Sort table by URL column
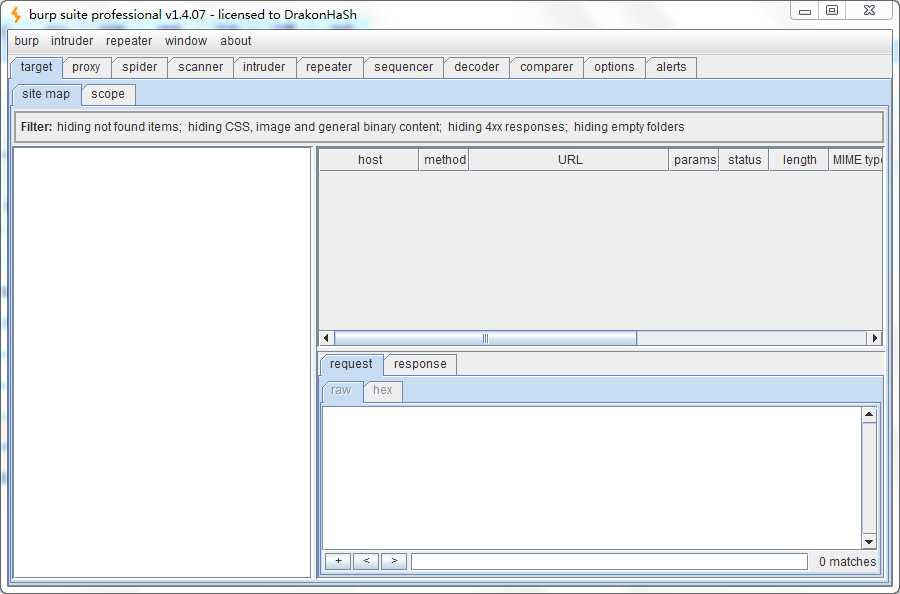The image size is (900, 594). tap(569, 160)
